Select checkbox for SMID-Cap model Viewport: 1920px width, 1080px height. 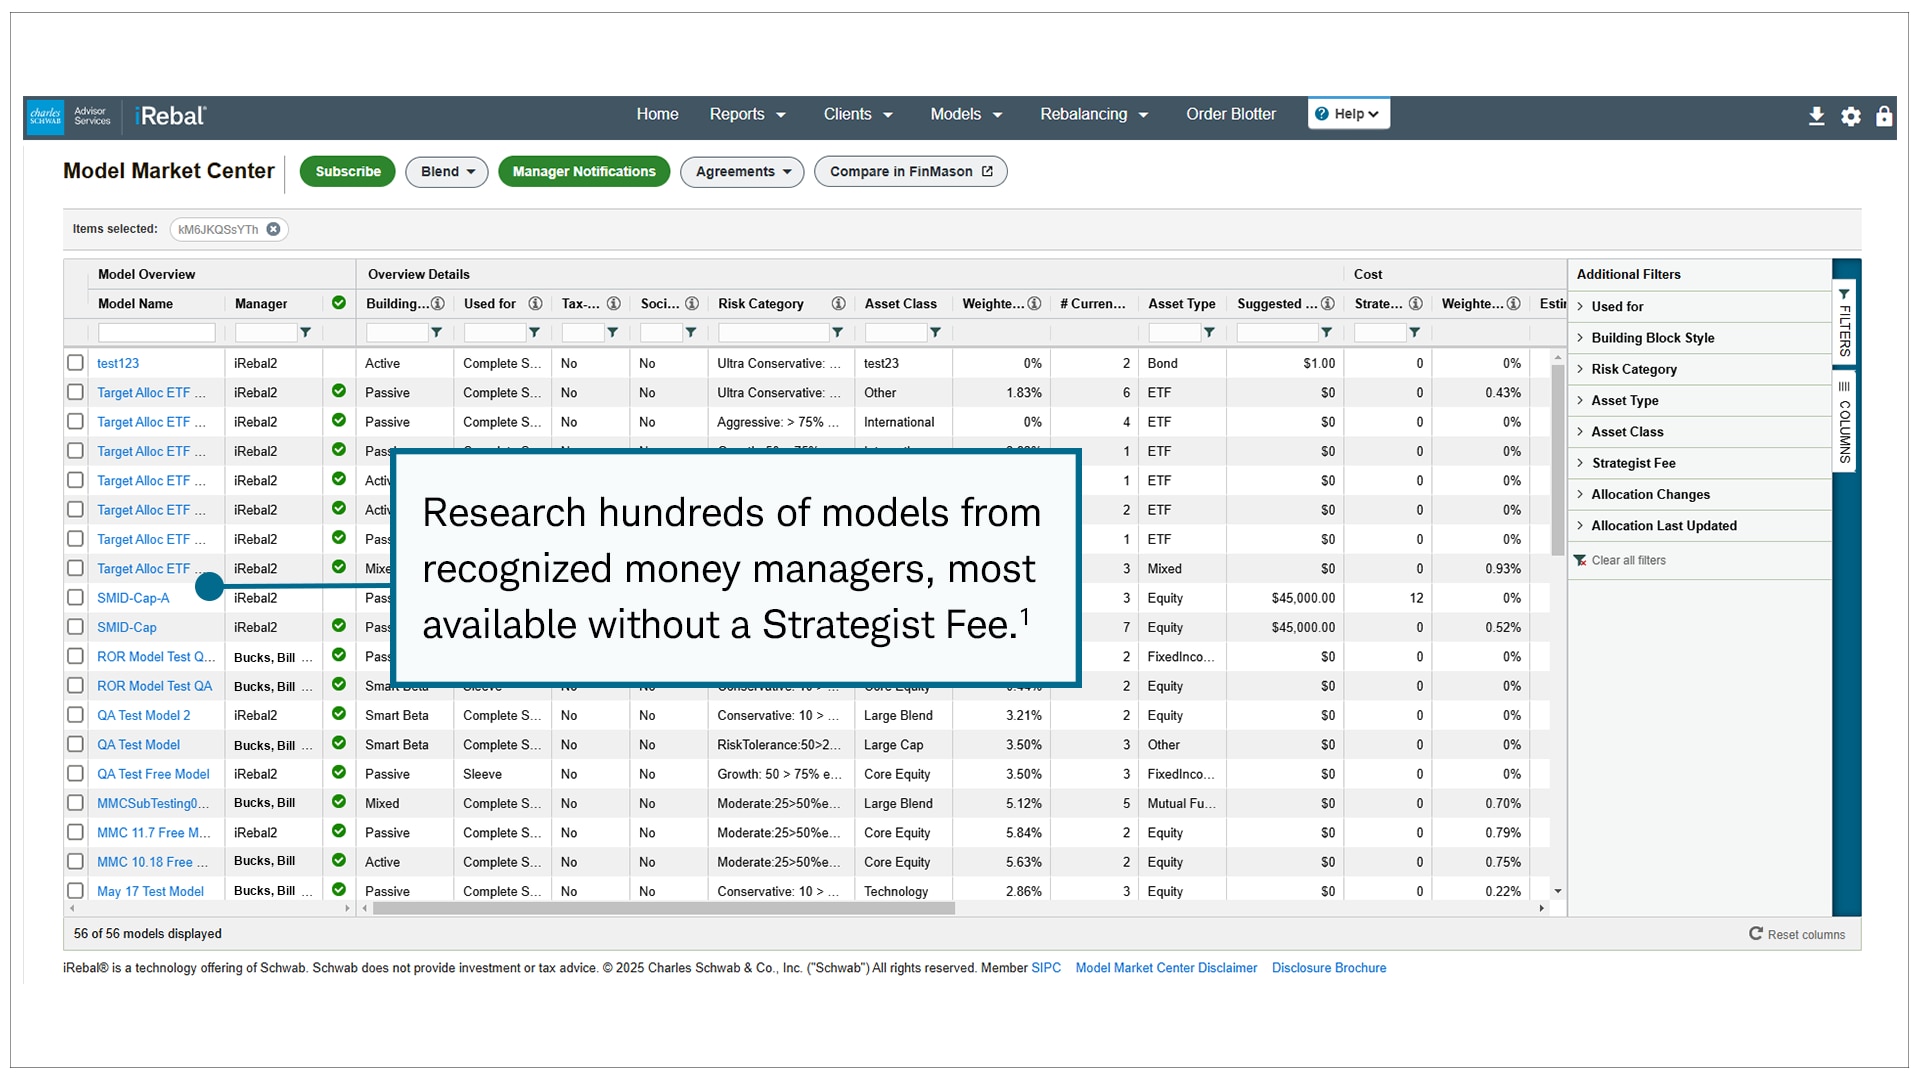(x=75, y=627)
